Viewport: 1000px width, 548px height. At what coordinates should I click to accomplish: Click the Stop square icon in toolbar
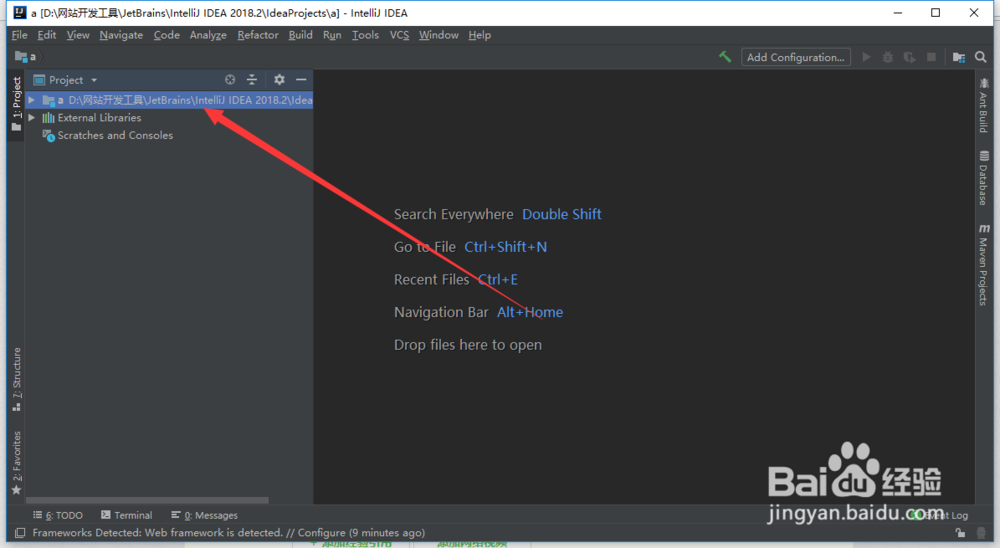click(x=931, y=57)
